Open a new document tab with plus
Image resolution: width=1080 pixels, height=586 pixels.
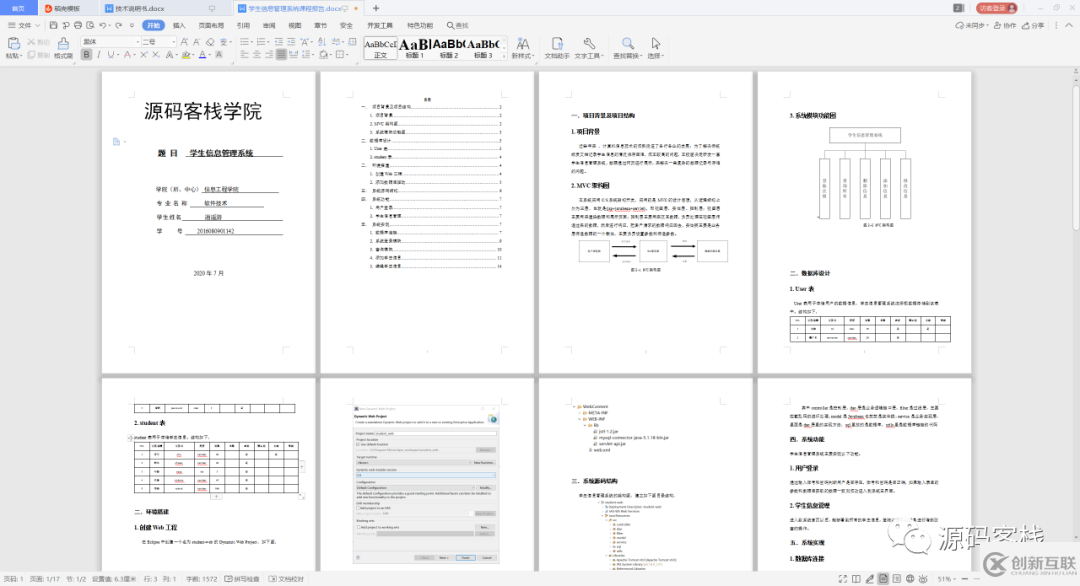pyautogui.click(x=376, y=8)
